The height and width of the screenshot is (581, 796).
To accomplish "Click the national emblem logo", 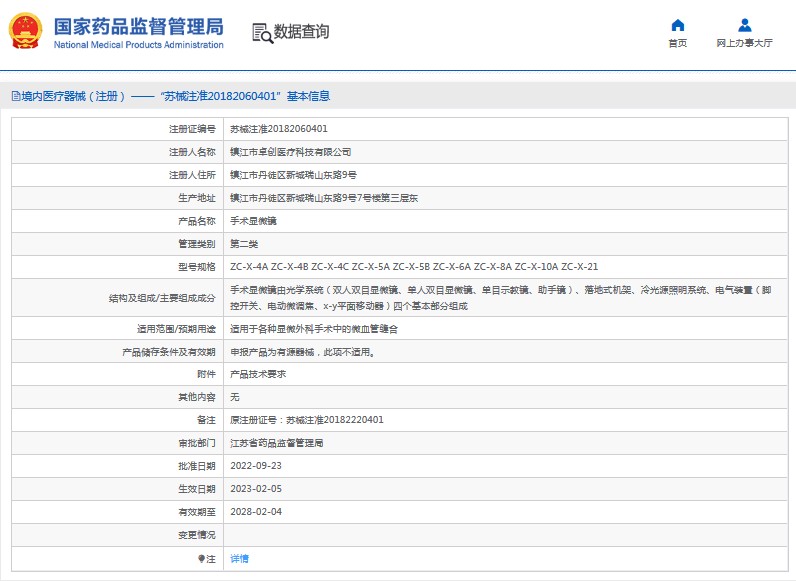I will point(26,32).
